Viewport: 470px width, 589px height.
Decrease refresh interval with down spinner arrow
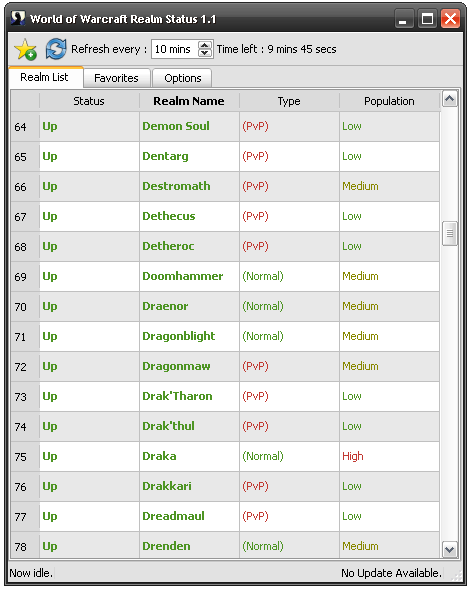204,53
